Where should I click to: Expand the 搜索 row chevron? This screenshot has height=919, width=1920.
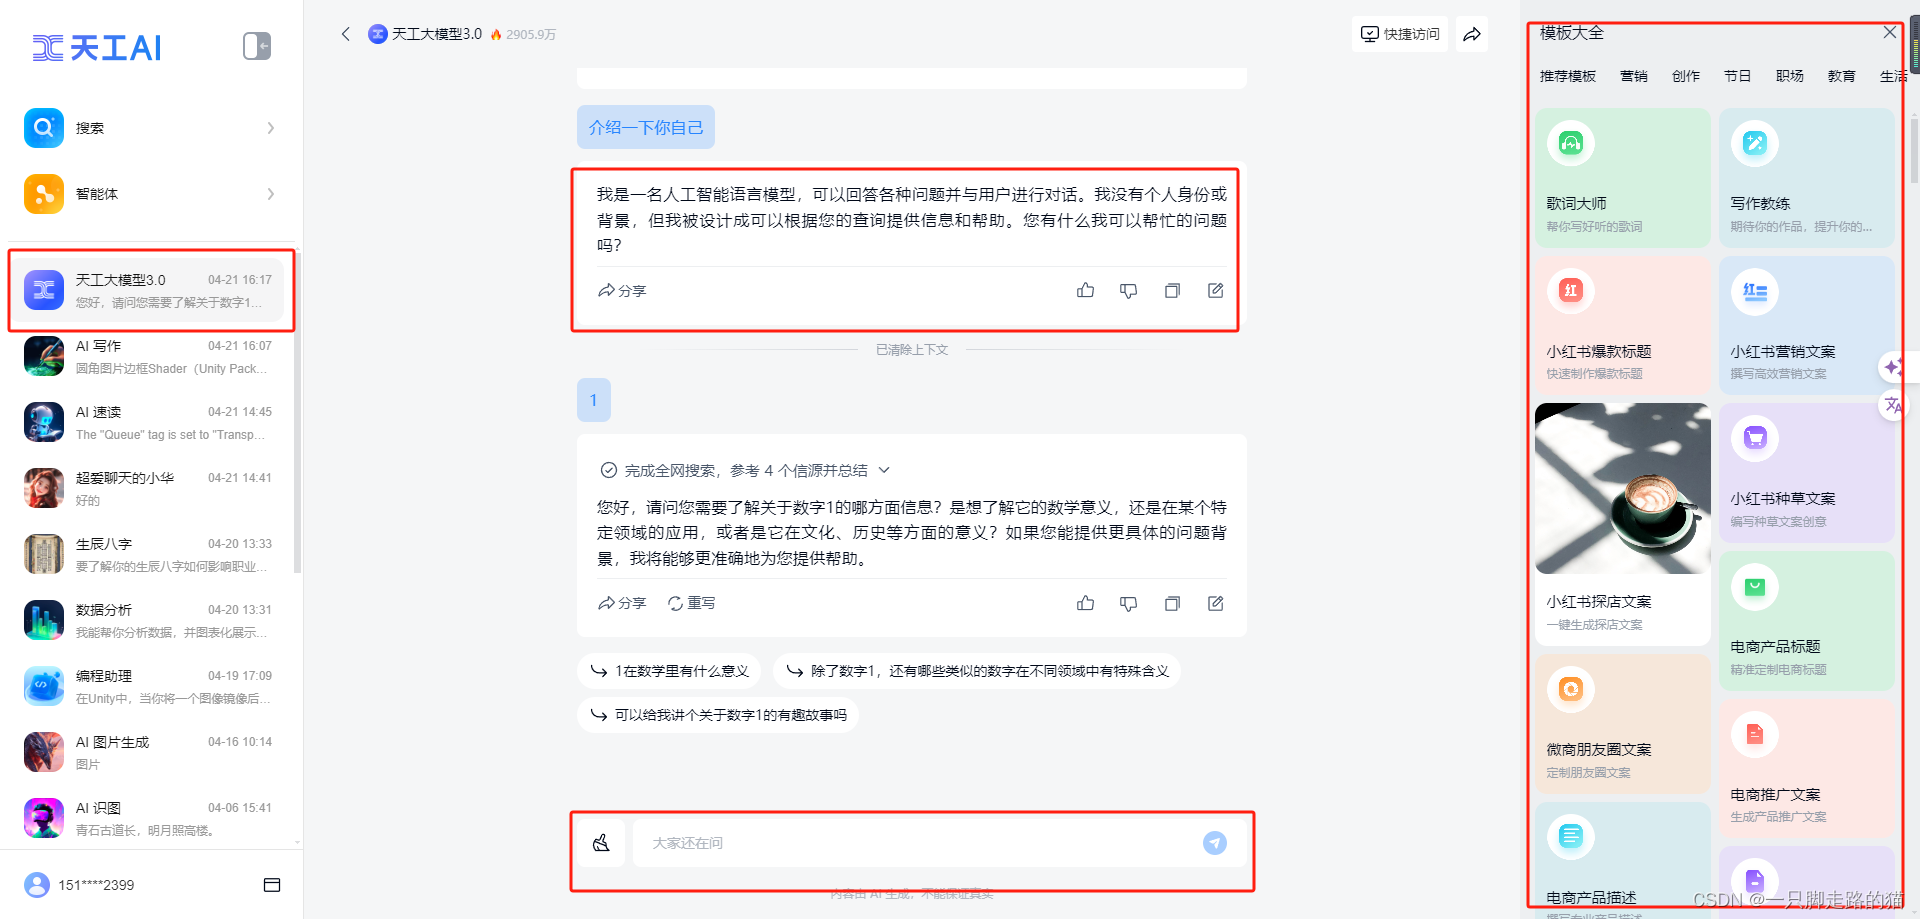(x=271, y=128)
